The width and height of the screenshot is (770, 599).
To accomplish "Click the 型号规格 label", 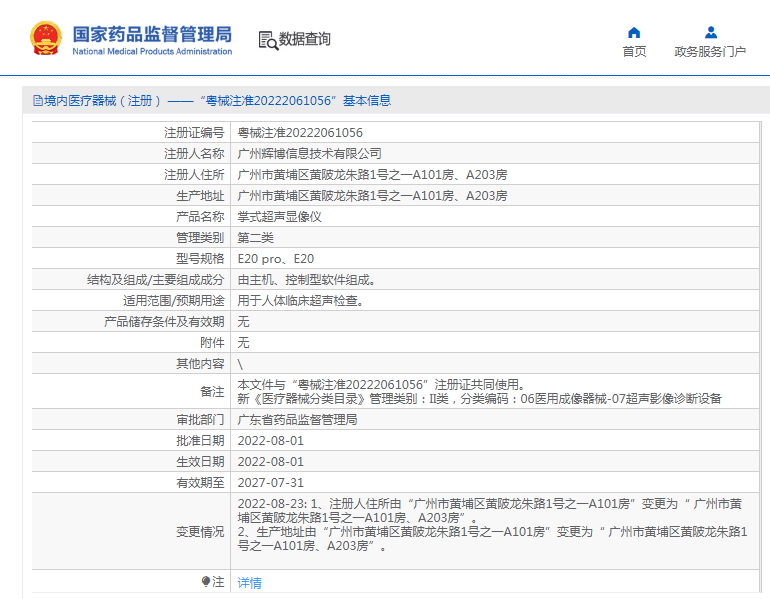I will pyautogui.click(x=200, y=259).
